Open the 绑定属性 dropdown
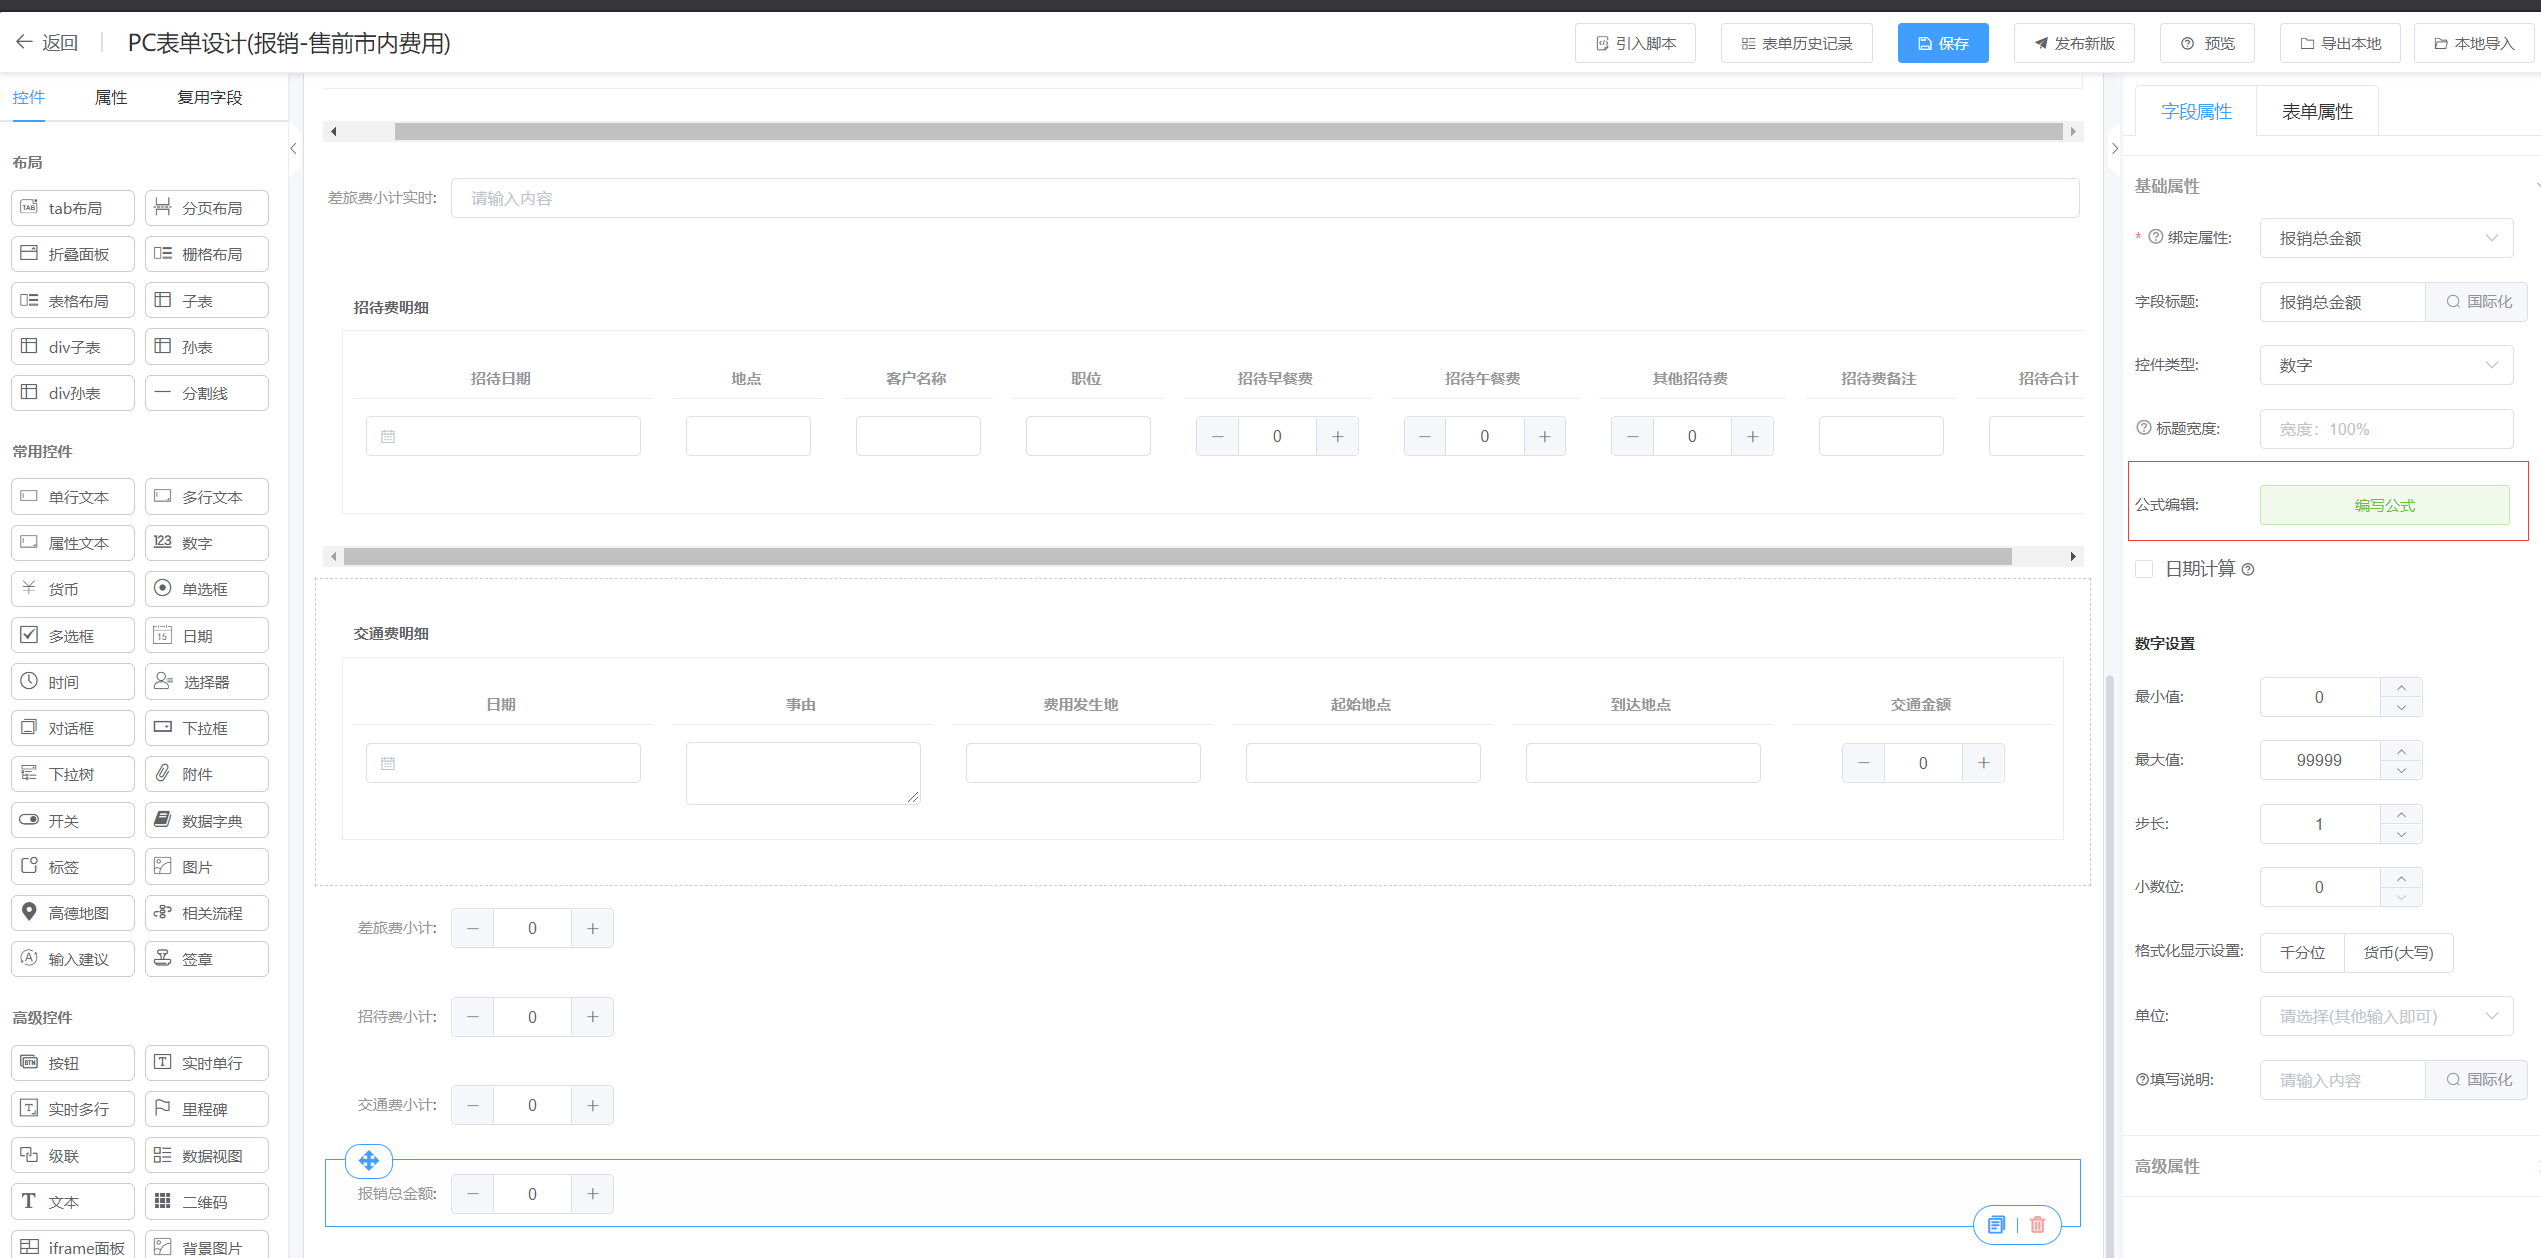Screen dimensions: 2541x1258 2385,238
